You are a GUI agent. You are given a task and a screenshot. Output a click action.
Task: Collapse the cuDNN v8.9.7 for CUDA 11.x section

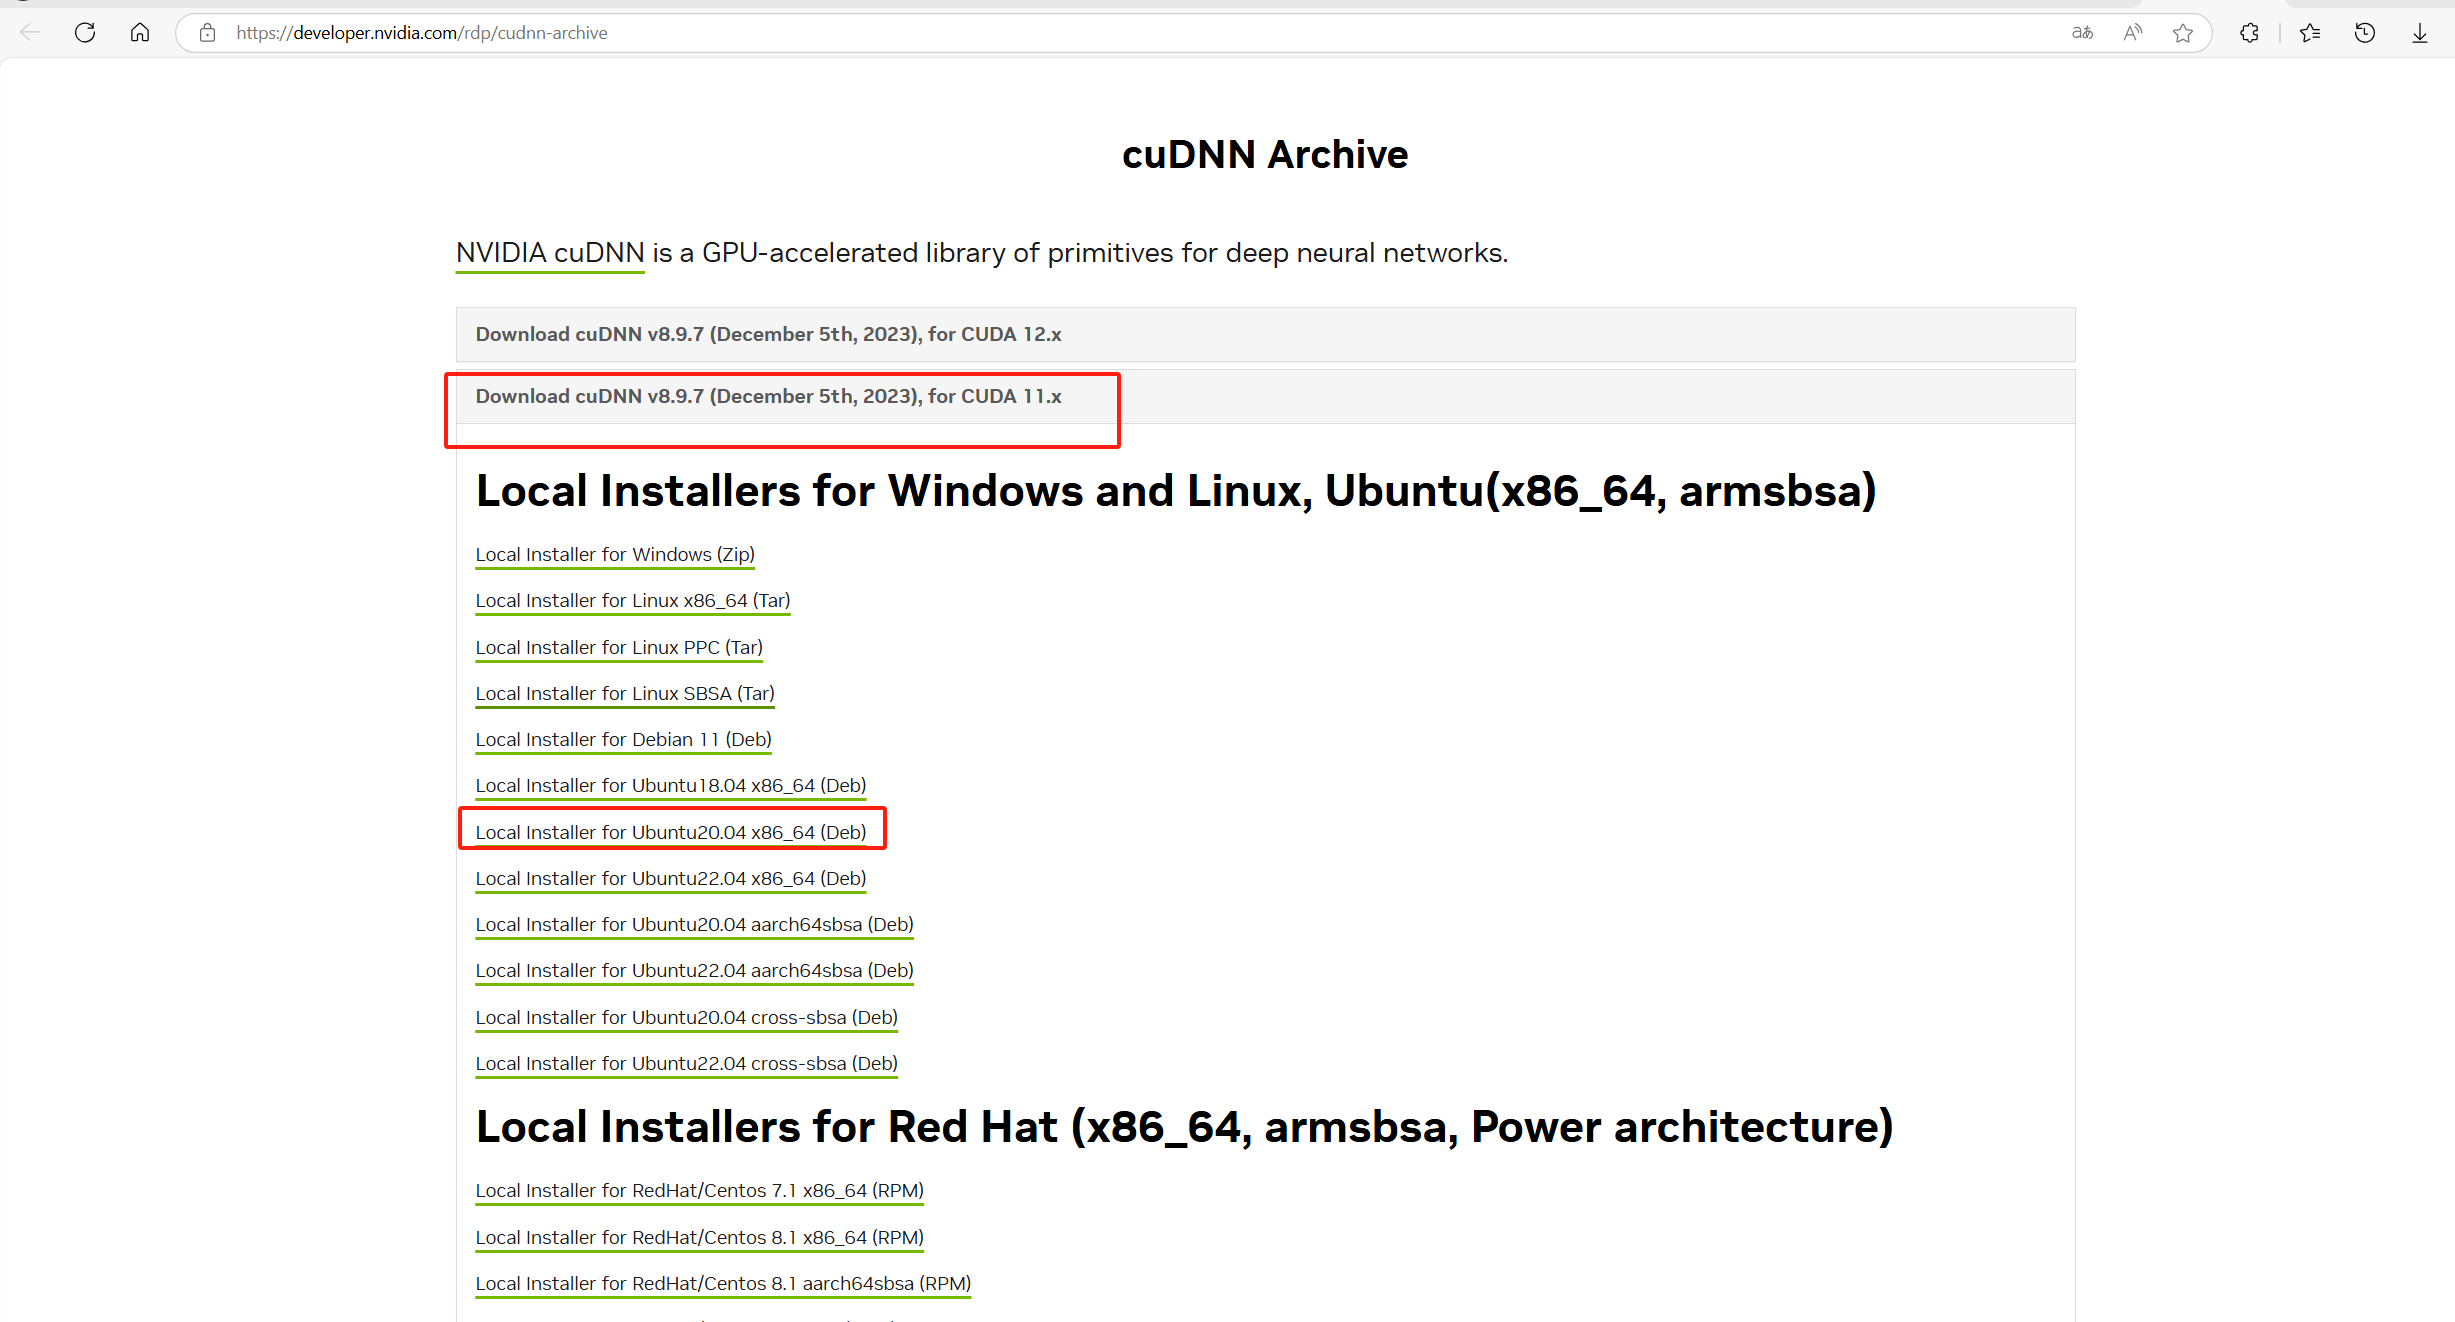[768, 396]
